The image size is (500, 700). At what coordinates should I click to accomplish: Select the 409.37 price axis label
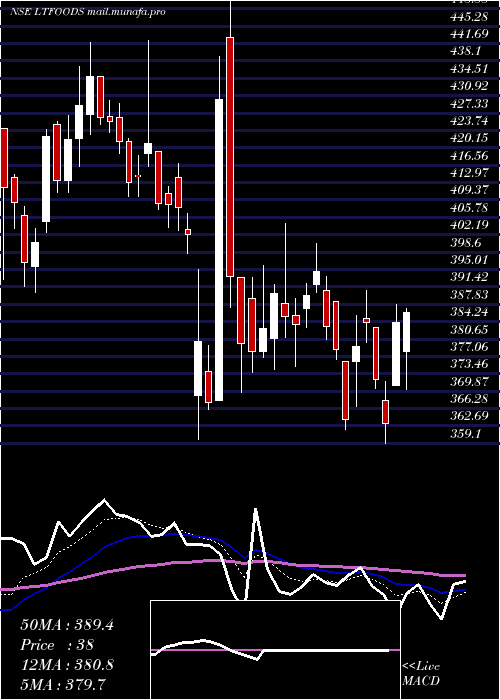pos(469,190)
